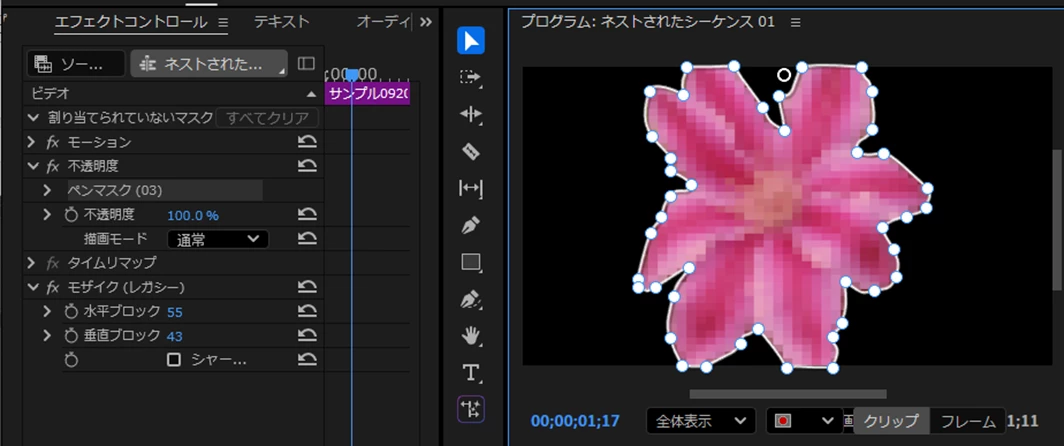Reset the モザイク (レガシー) effect

(x=307, y=287)
